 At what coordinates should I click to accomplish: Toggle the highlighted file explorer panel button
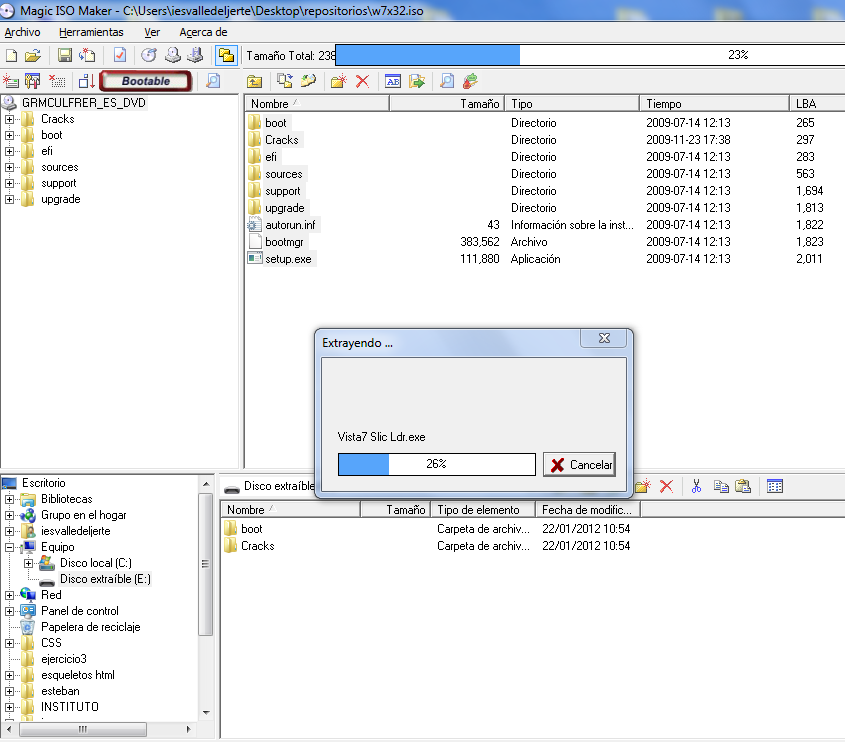coord(226,55)
